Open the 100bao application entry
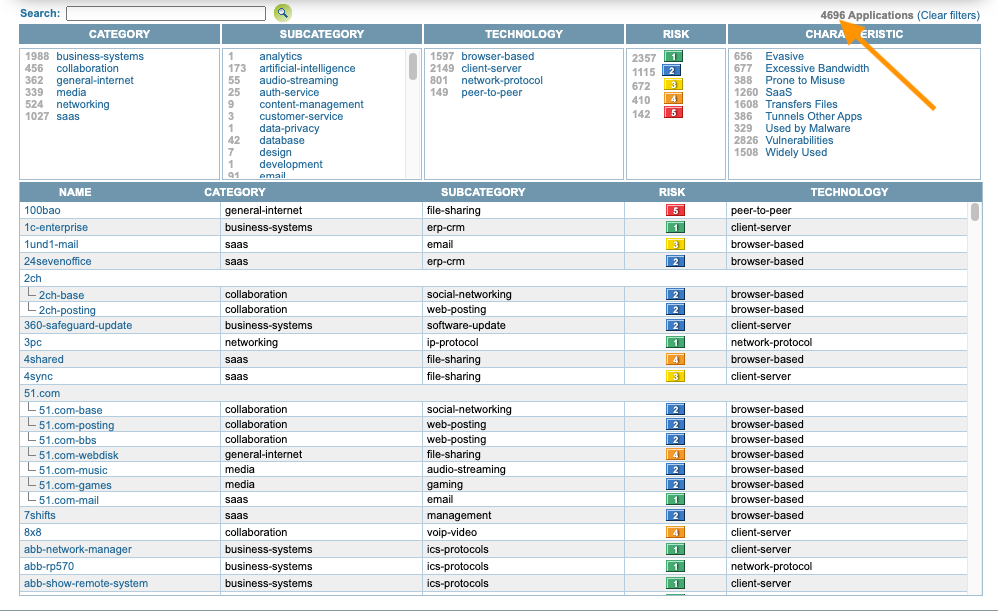The height and width of the screenshot is (615, 998). click(42, 210)
